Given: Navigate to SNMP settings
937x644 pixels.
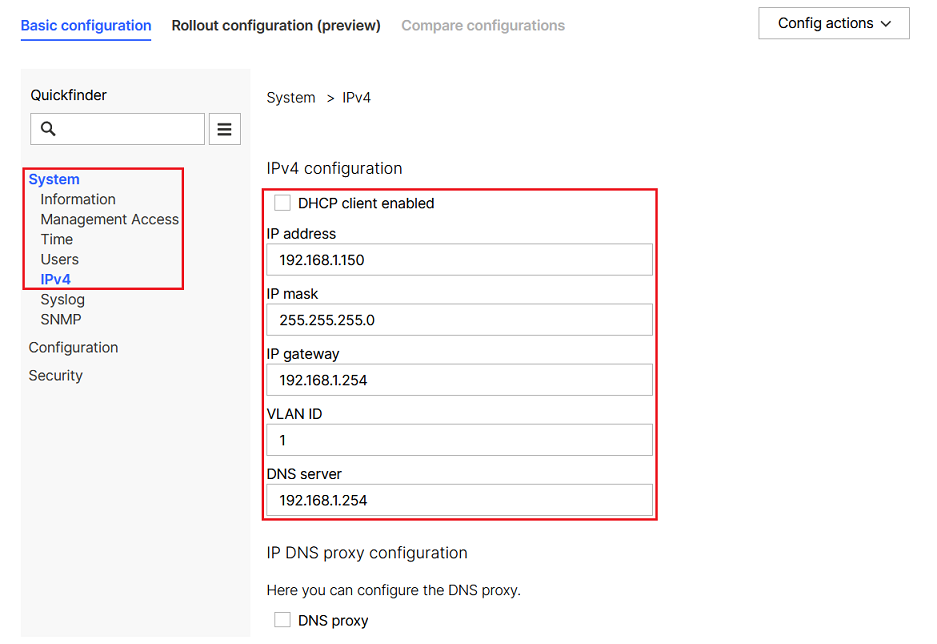Looking at the screenshot, I should click(61, 319).
